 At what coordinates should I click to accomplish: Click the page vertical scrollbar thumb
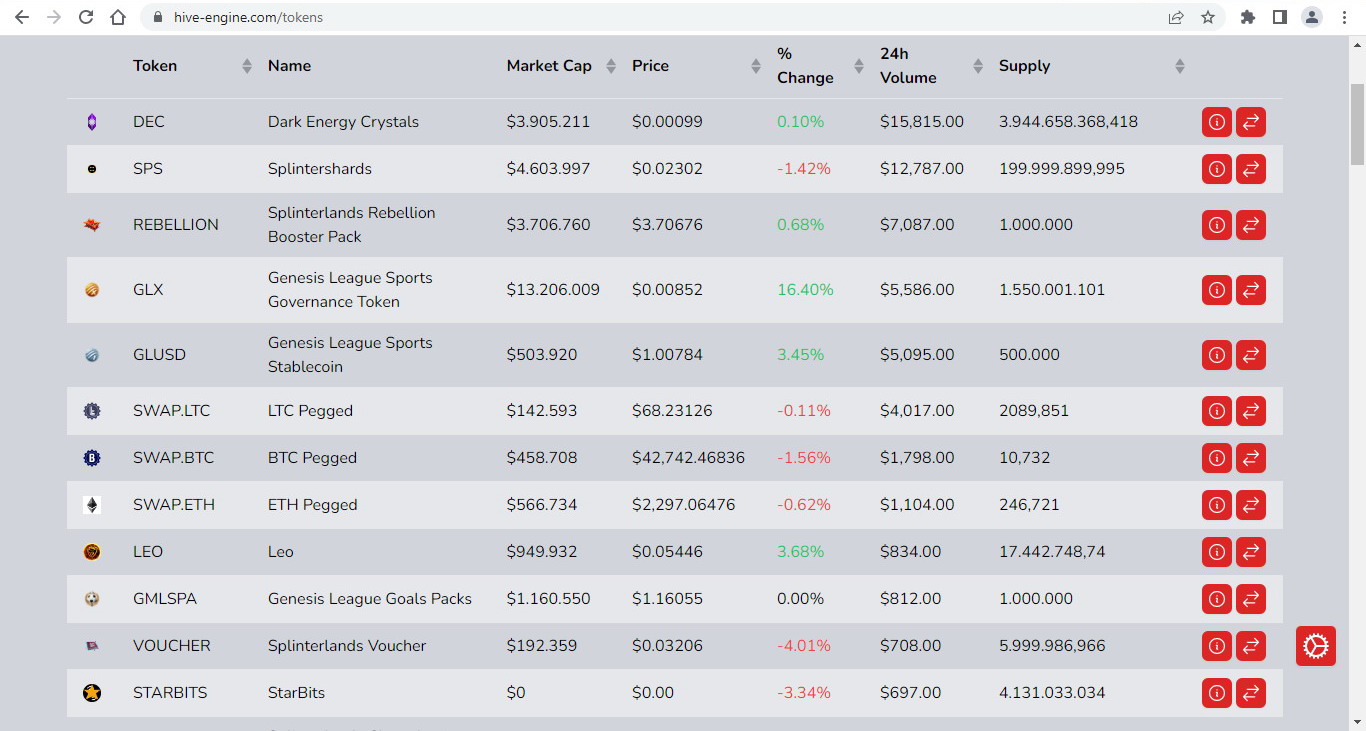pos(1357,124)
